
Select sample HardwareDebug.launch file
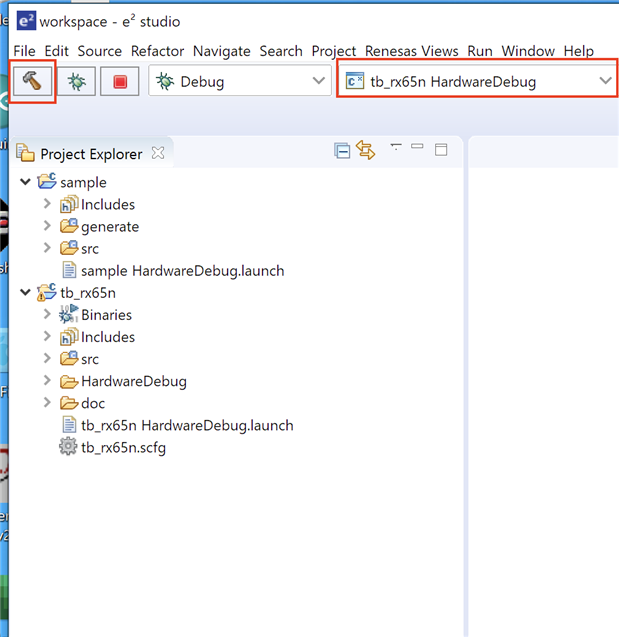point(182,271)
